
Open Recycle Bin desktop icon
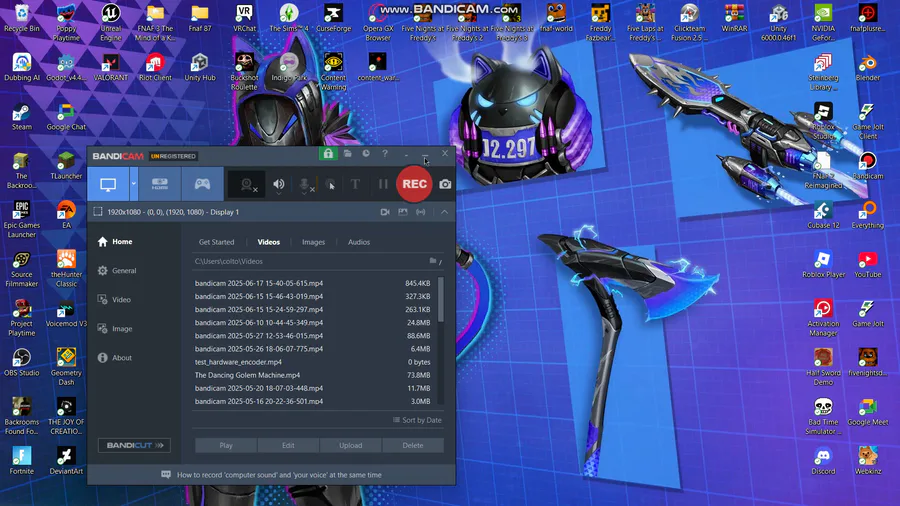[22, 18]
